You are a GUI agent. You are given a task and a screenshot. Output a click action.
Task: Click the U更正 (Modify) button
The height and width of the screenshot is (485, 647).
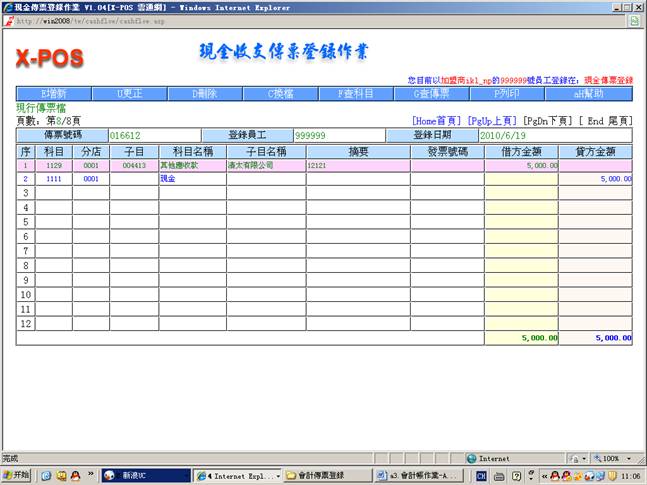click(131, 93)
